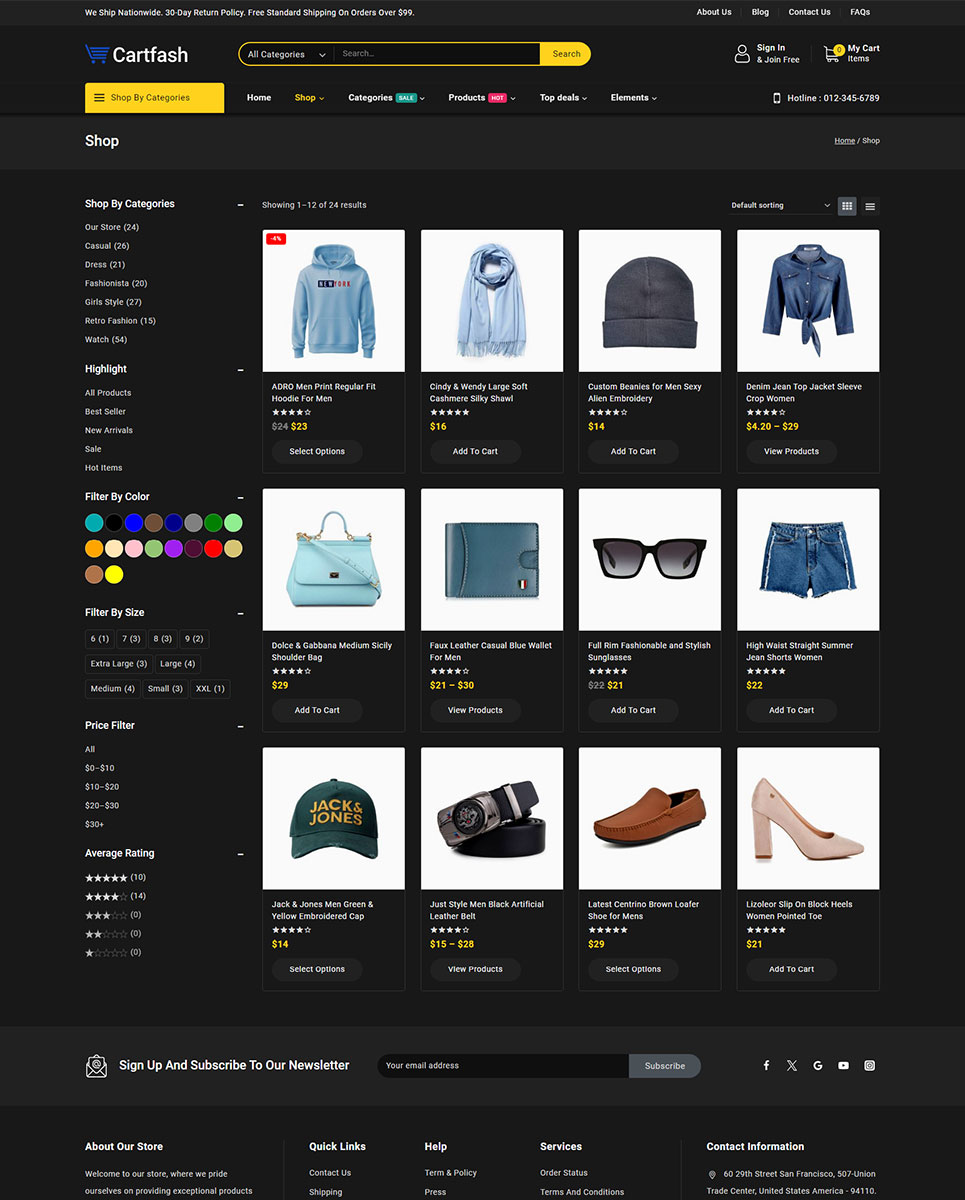Click the X (Twitter) social icon
The image size is (965, 1200).
tap(792, 1066)
